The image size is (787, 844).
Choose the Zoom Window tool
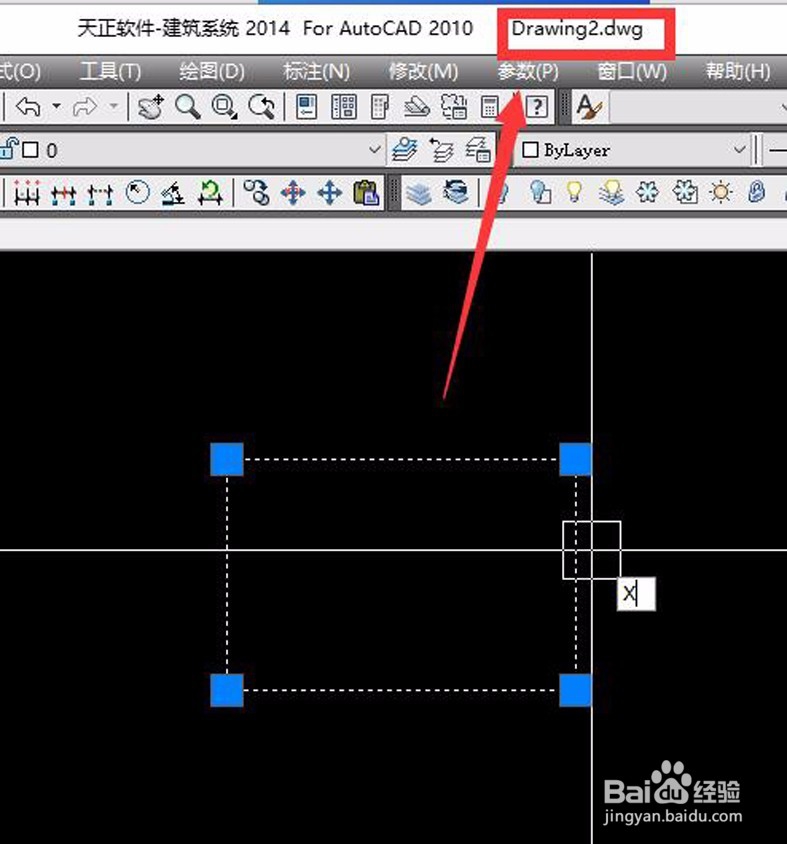224,107
